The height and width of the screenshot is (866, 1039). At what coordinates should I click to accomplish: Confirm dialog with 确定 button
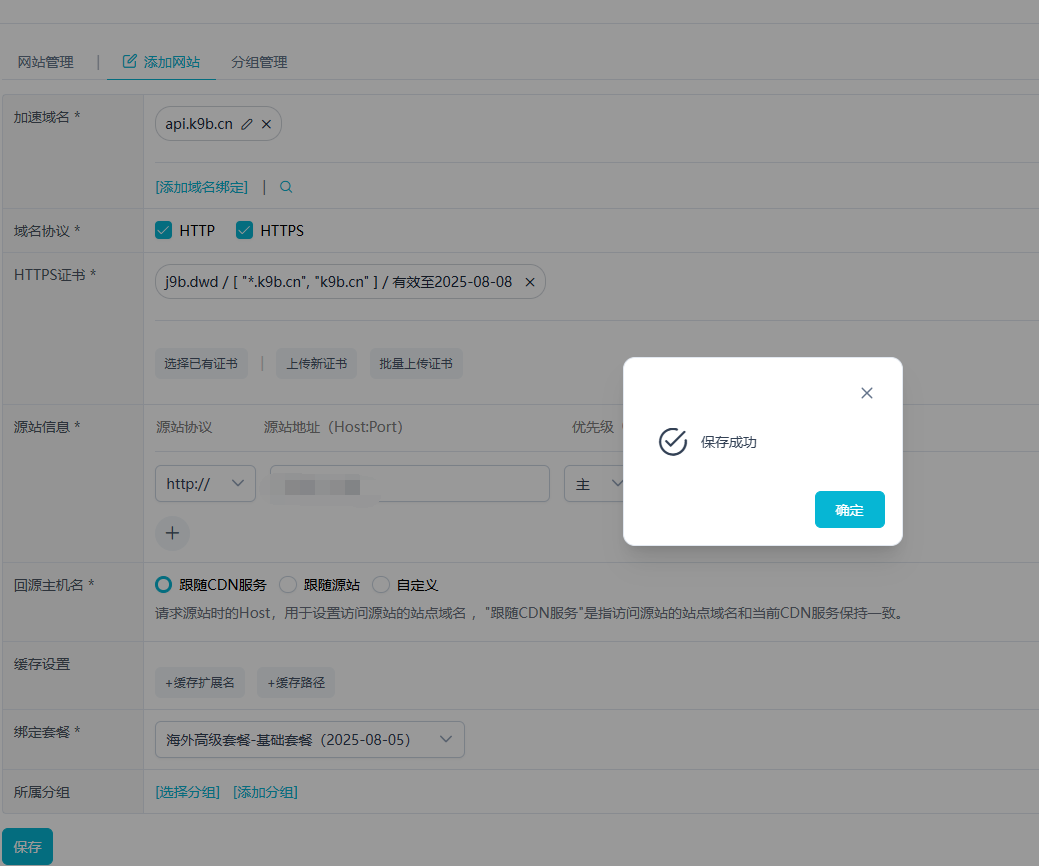tap(849, 510)
